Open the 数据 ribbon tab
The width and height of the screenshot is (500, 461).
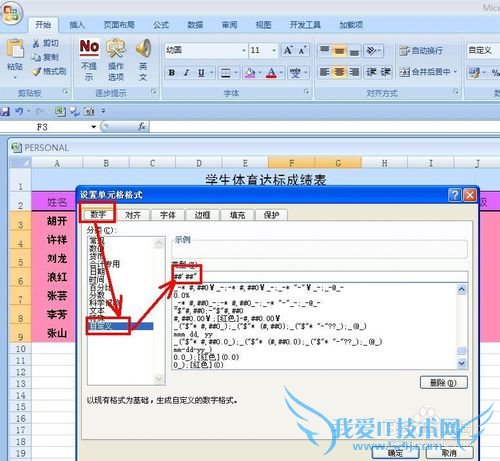pos(195,25)
